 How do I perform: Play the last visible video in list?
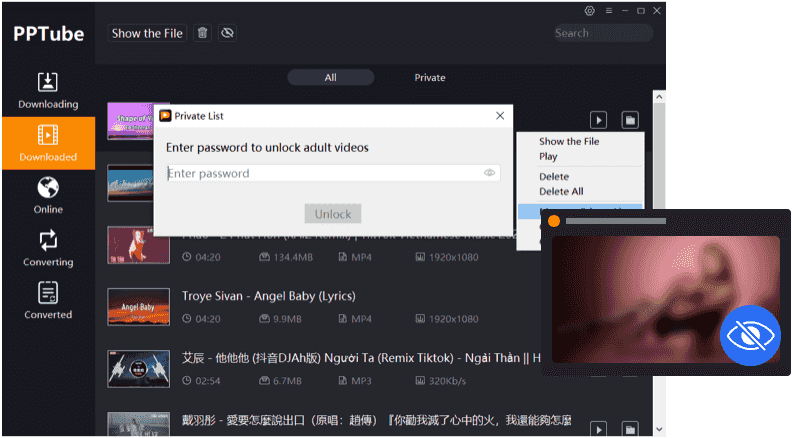599,429
